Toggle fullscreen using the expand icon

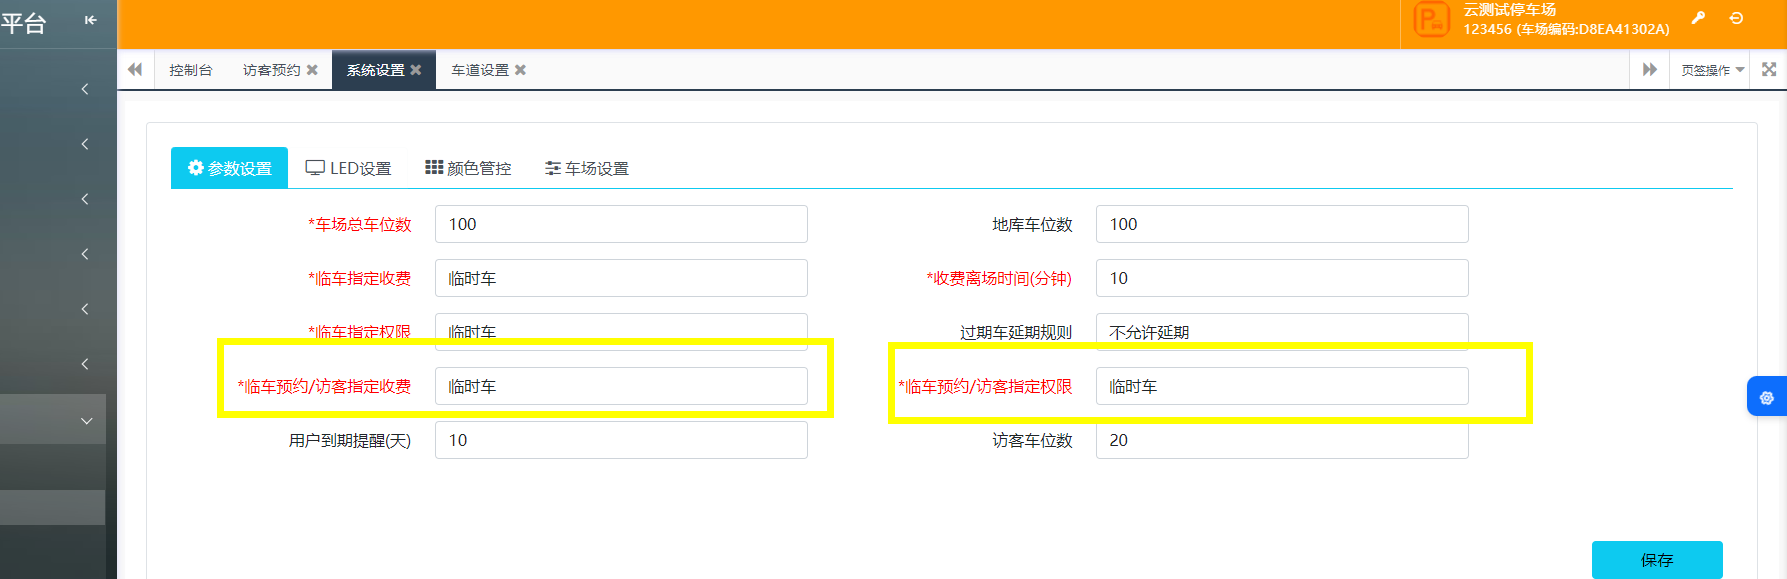click(1768, 70)
